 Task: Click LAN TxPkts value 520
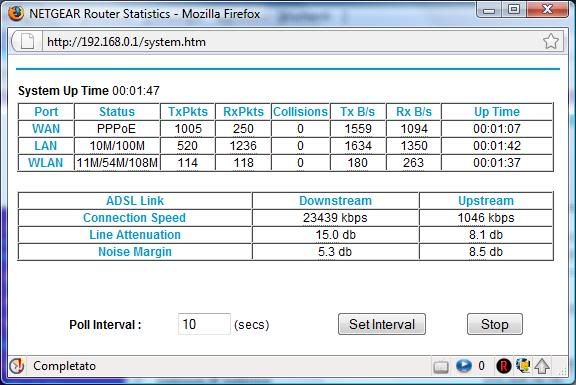(187, 145)
